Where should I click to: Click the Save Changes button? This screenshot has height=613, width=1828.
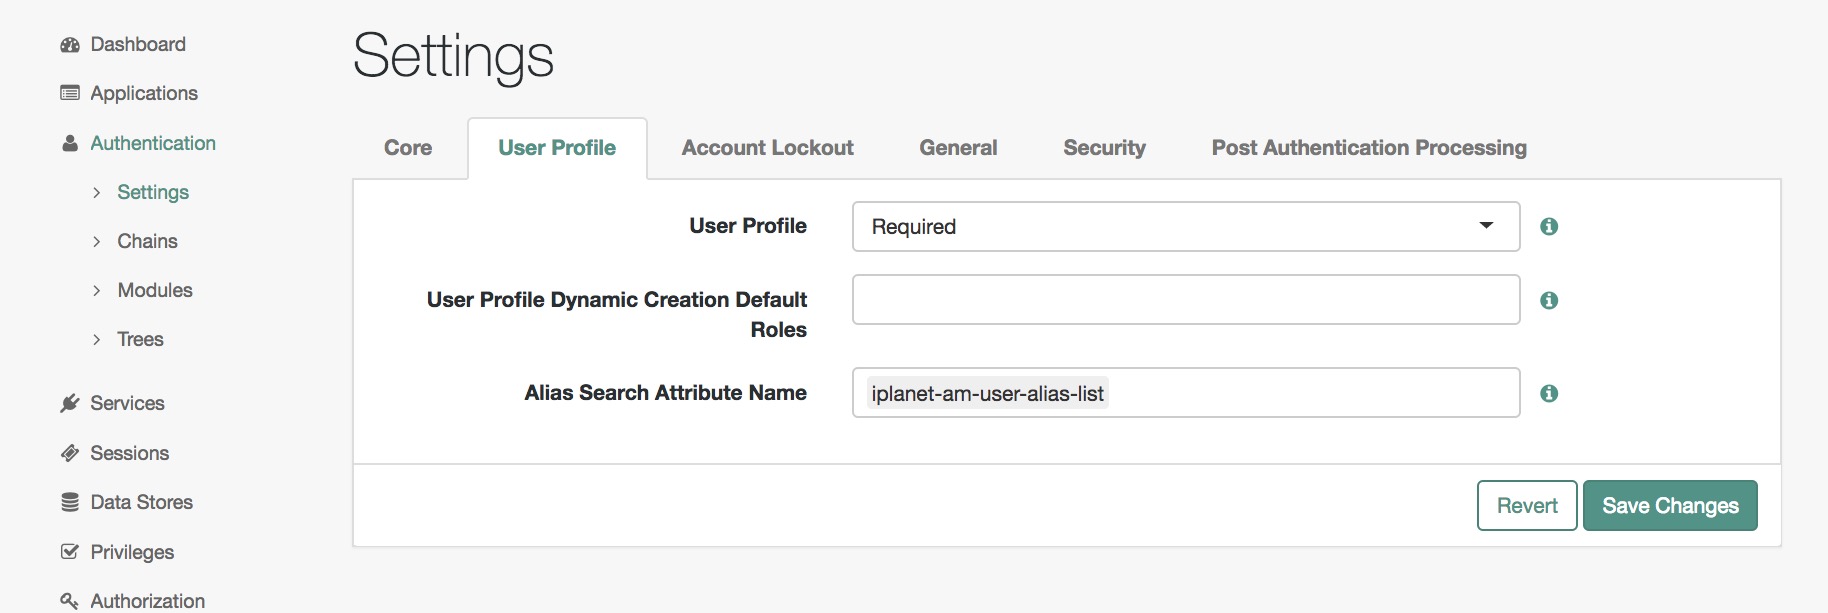coord(1670,506)
